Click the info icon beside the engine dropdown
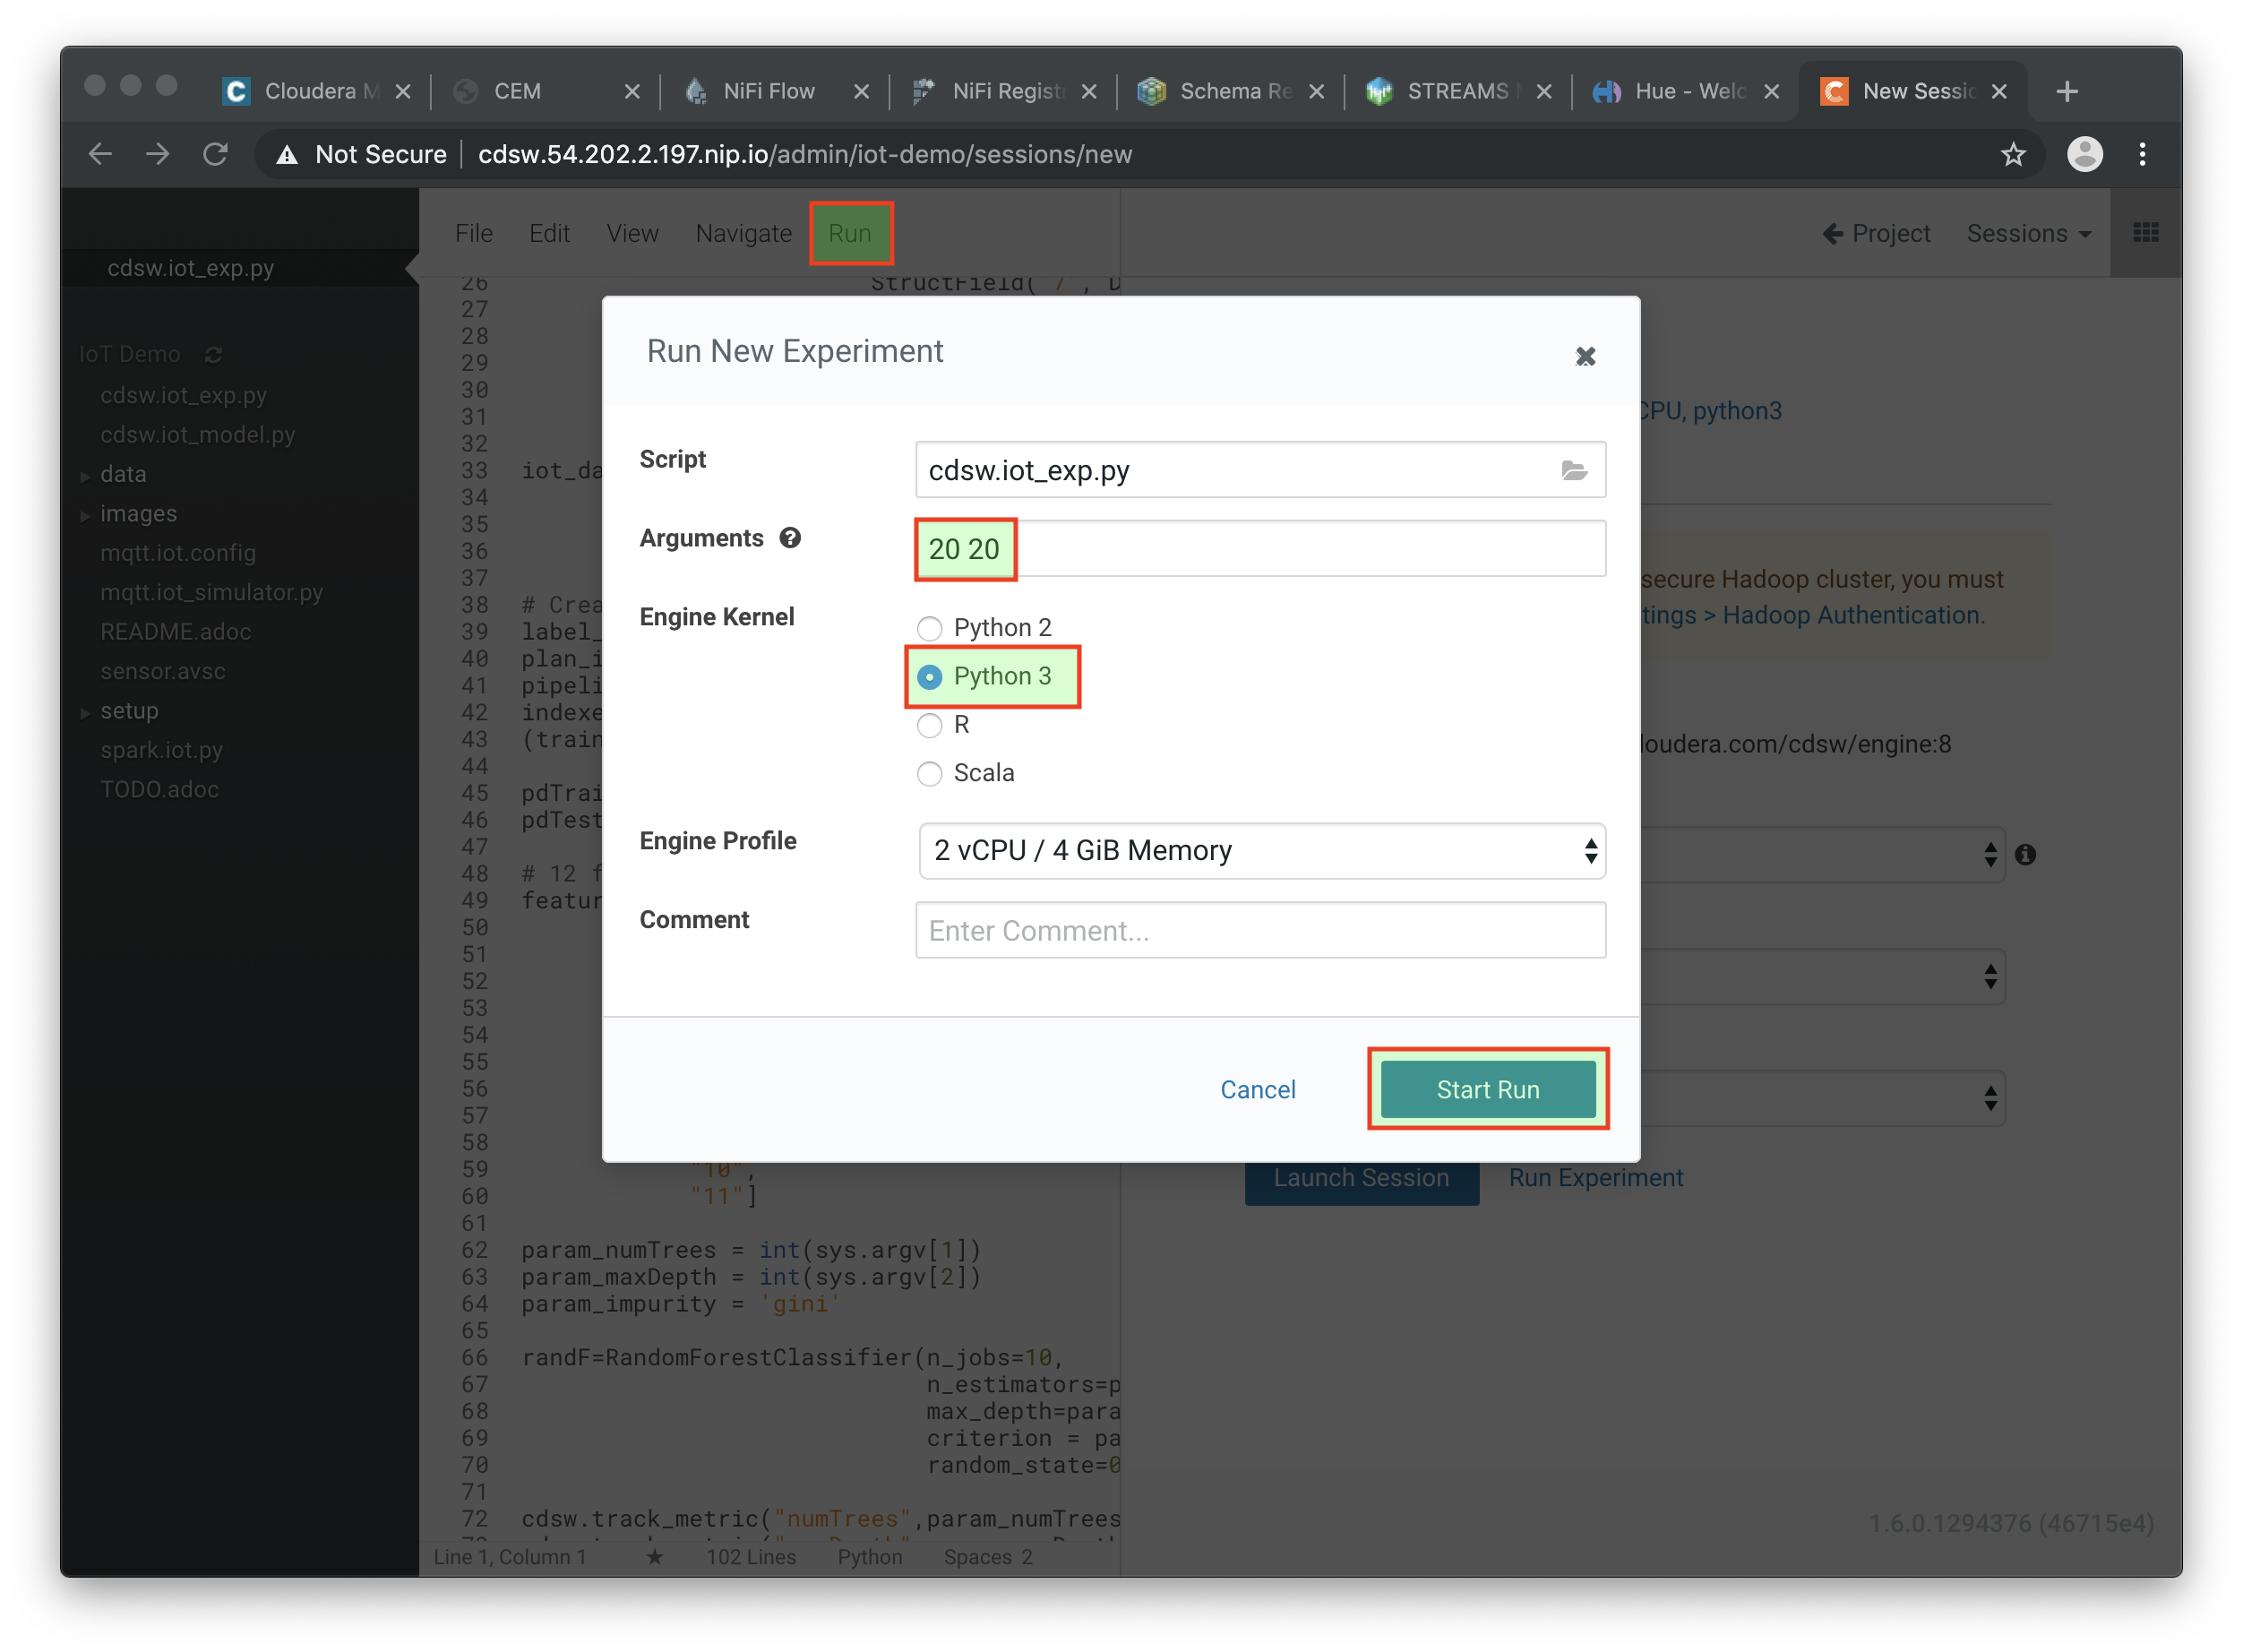 (x=2025, y=855)
